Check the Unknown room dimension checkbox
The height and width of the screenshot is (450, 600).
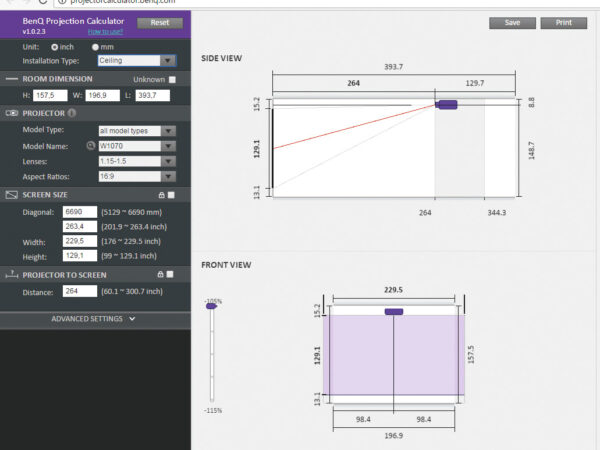pos(172,79)
